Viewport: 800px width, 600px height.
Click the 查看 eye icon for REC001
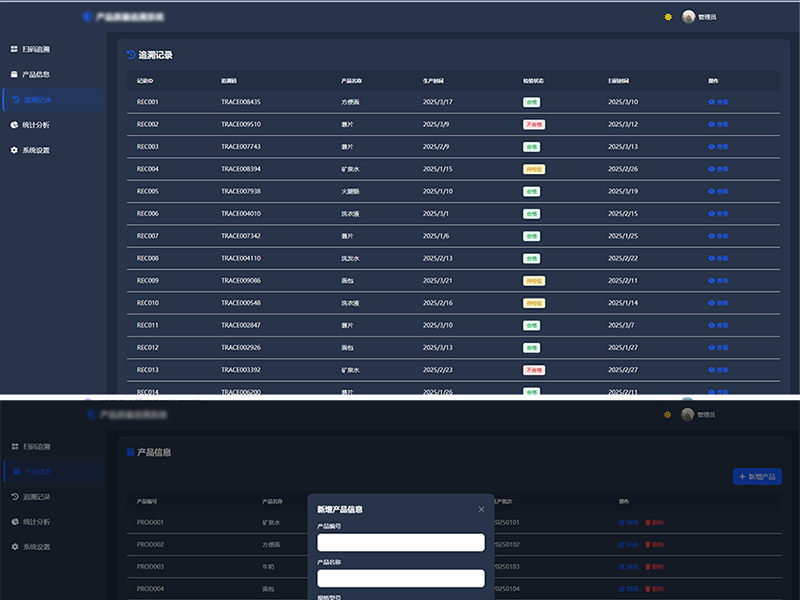tap(712, 102)
